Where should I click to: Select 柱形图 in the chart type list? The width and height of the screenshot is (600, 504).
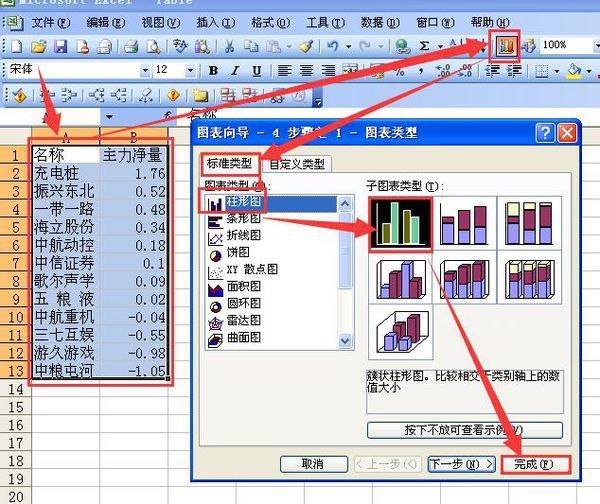click(x=271, y=204)
